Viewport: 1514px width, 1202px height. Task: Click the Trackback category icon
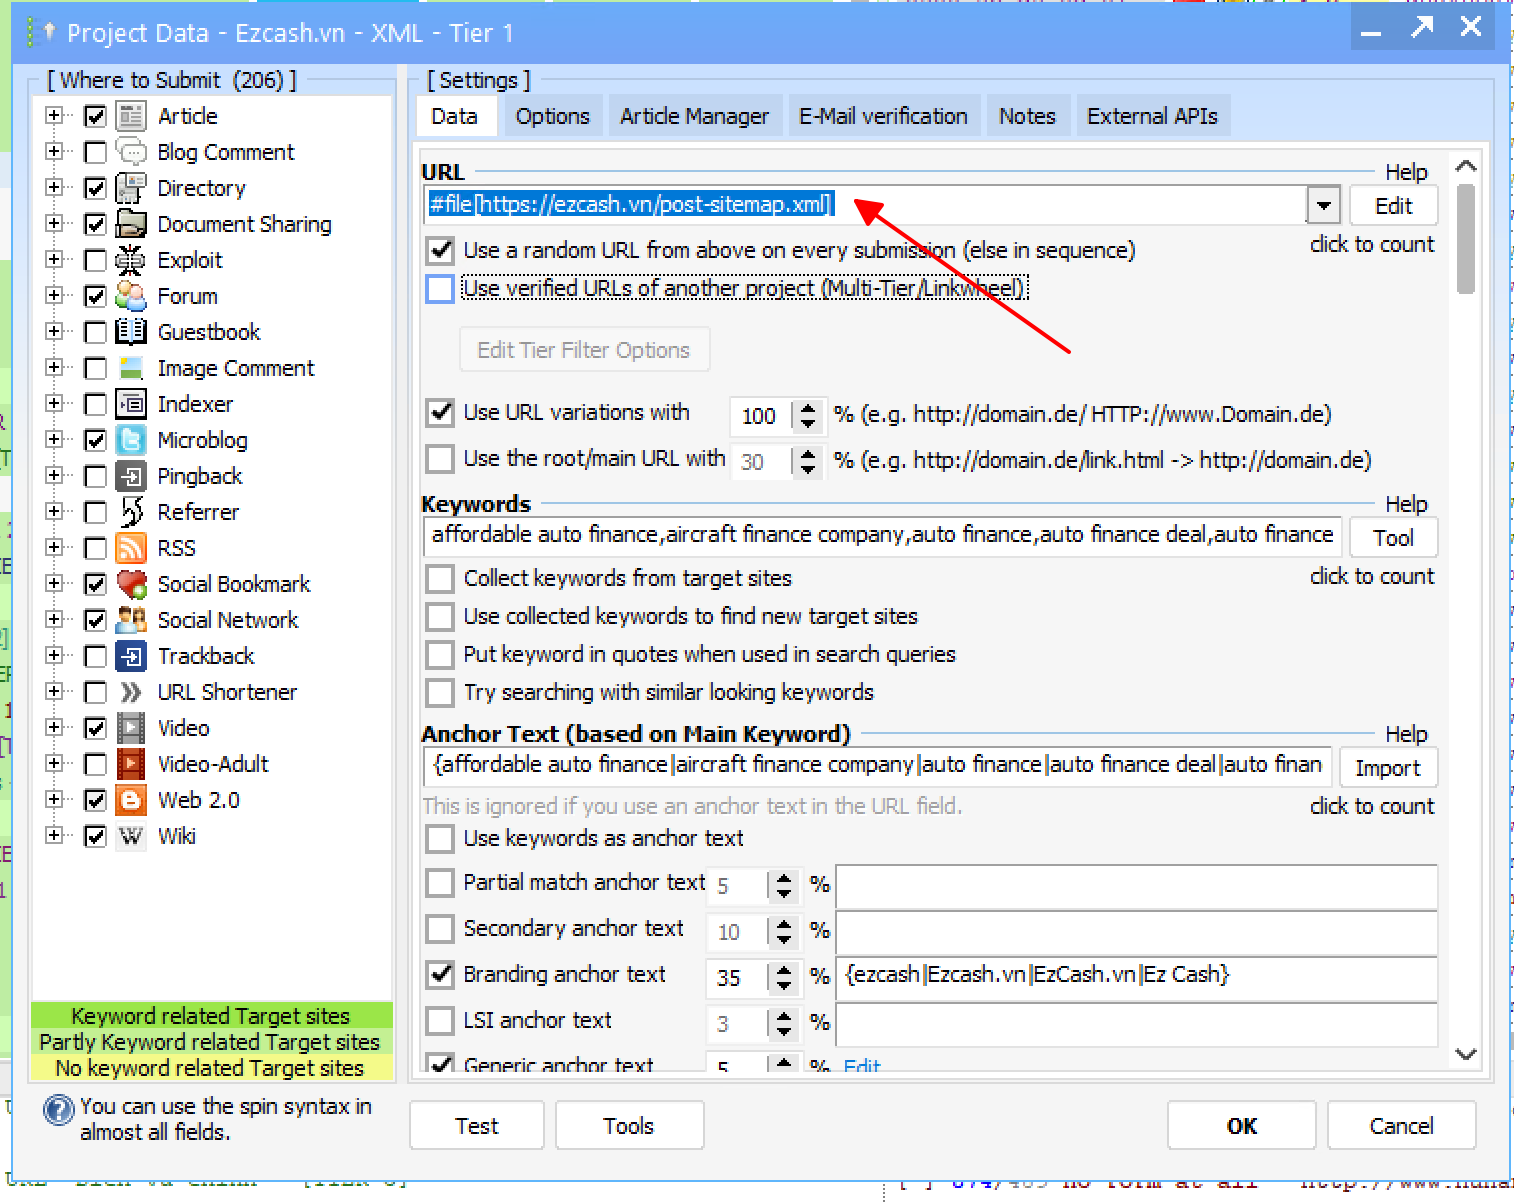click(131, 656)
